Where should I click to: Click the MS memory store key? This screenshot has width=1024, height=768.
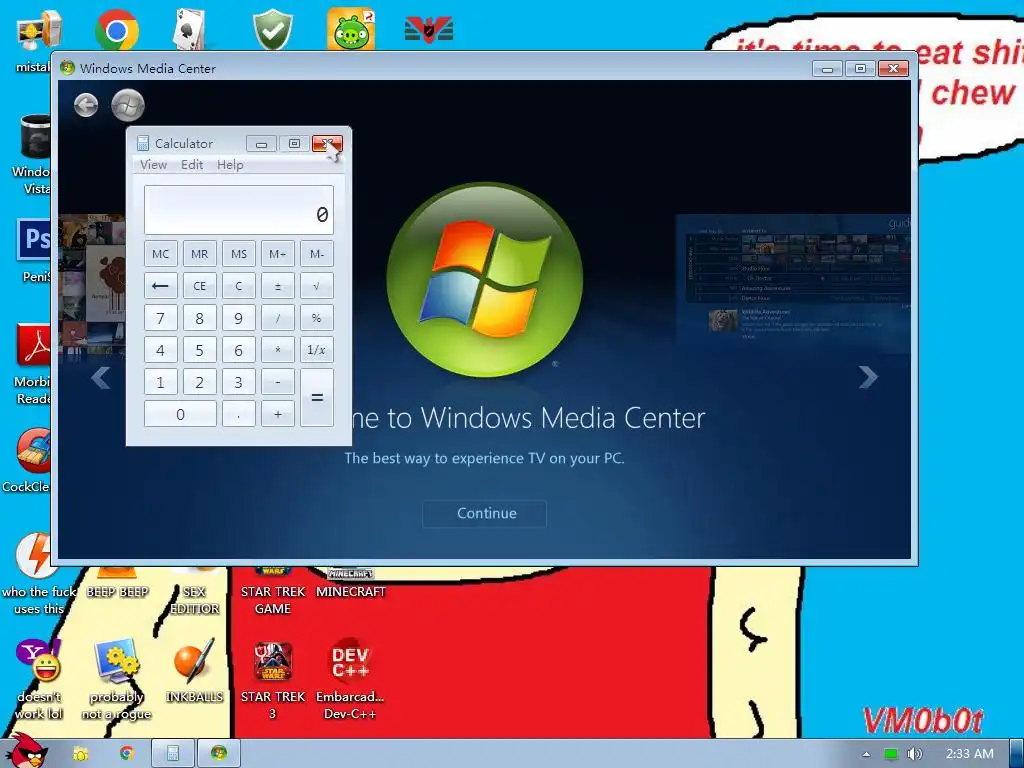(239, 254)
